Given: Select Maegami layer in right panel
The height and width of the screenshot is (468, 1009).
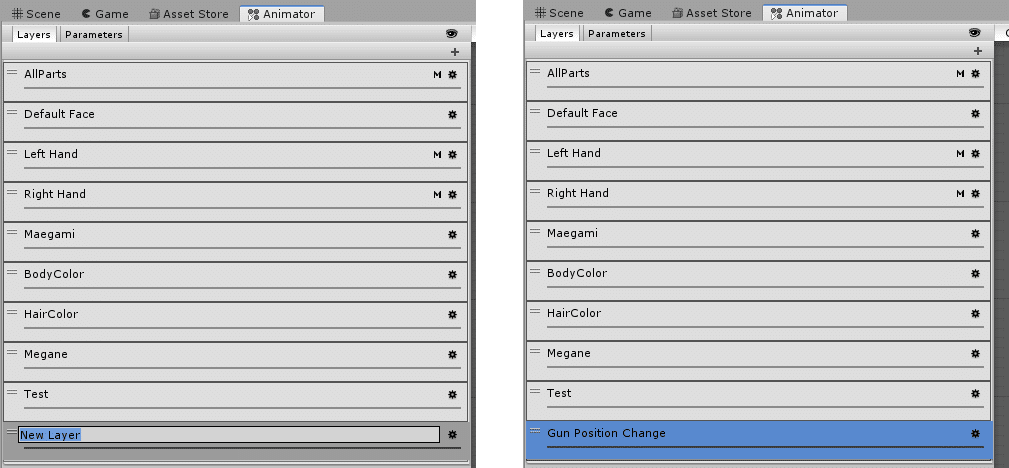Looking at the screenshot, I should pyautogui.click(x=759, y=241).
